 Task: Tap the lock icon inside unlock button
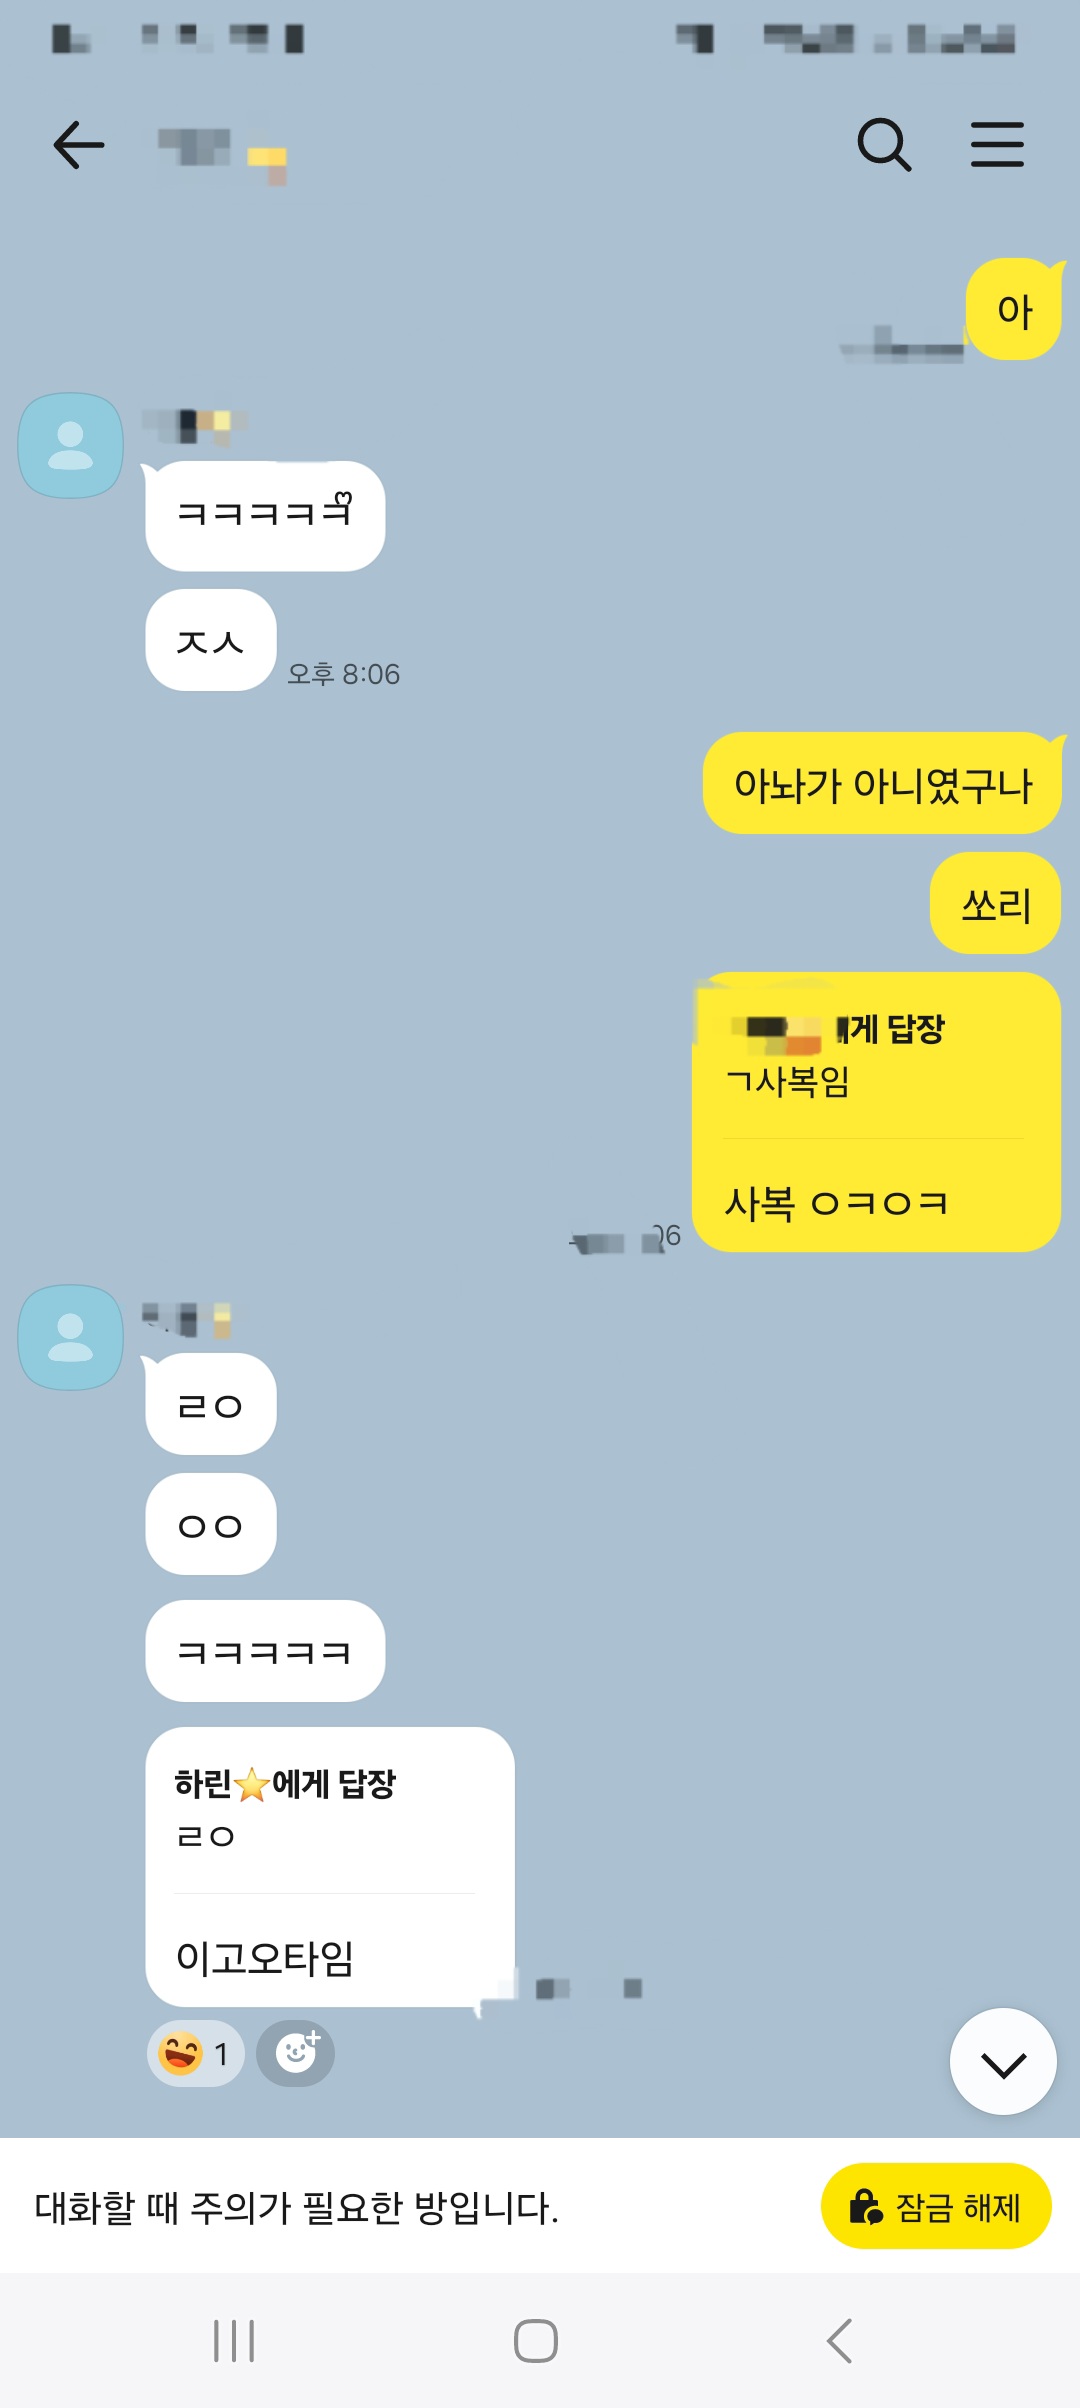click(x=866, y=2206)
